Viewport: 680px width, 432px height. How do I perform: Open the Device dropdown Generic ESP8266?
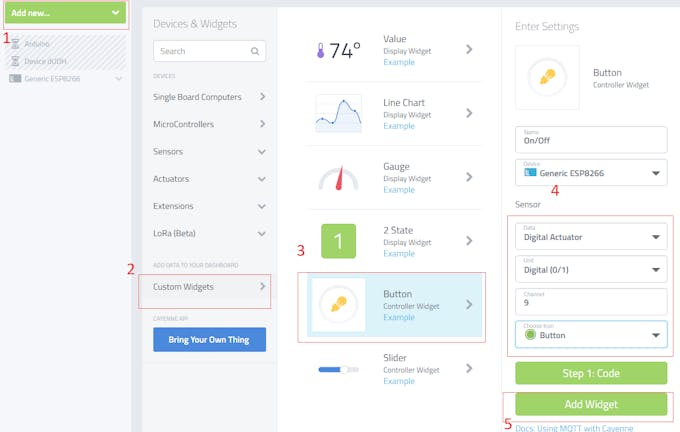591,173
